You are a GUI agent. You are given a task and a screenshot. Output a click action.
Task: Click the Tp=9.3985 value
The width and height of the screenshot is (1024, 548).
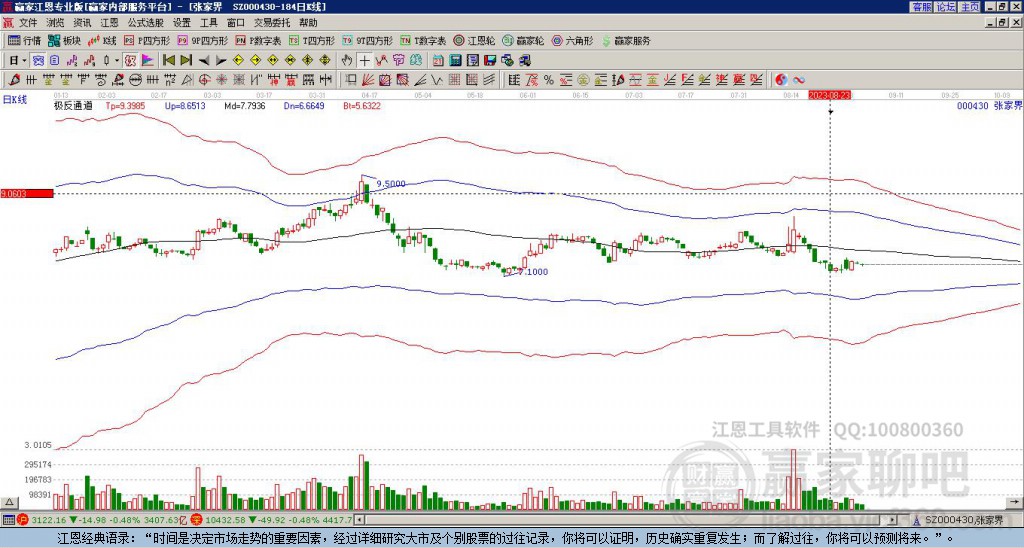click(x=126, y=105)
